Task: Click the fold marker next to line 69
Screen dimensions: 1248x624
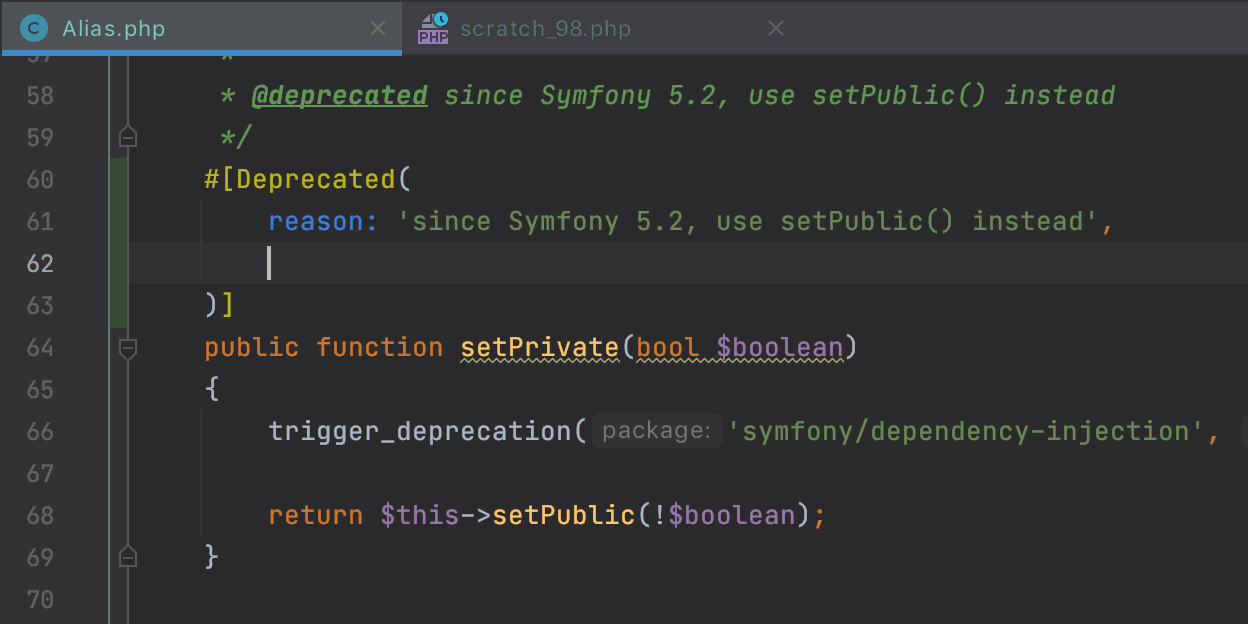Action: point(128,557)
